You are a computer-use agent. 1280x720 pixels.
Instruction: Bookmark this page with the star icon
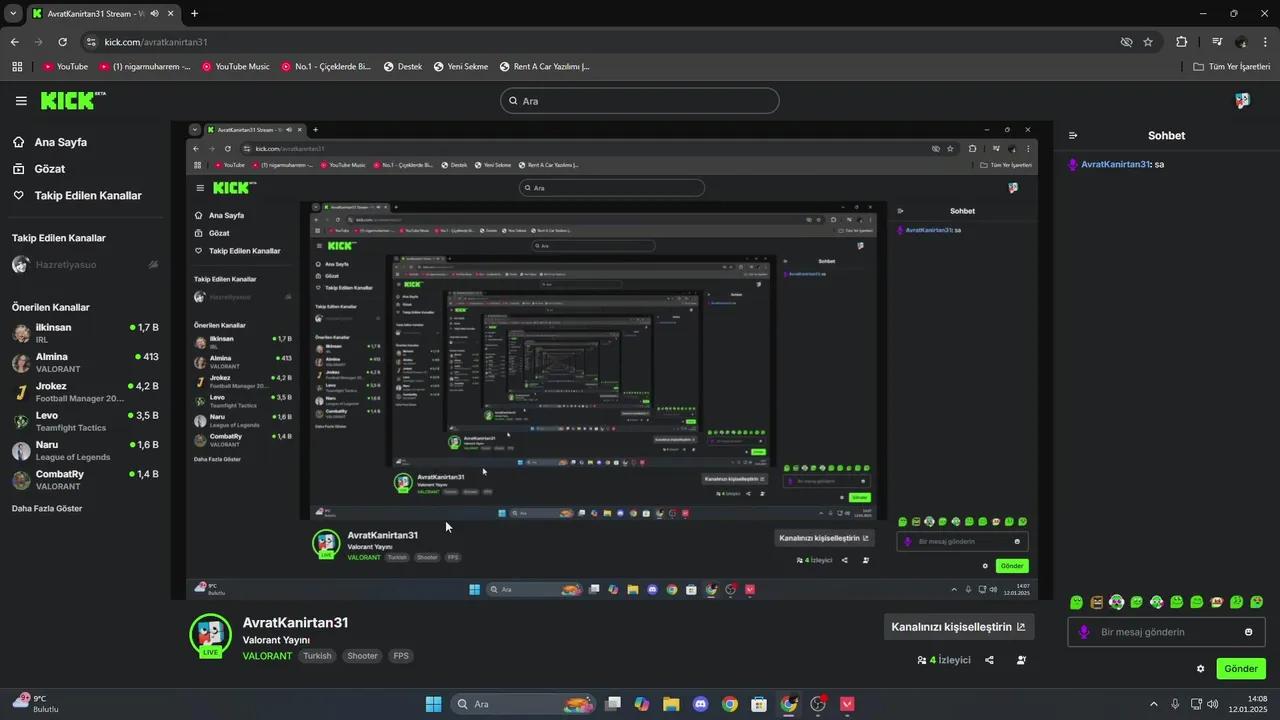tap(1148, 42)
